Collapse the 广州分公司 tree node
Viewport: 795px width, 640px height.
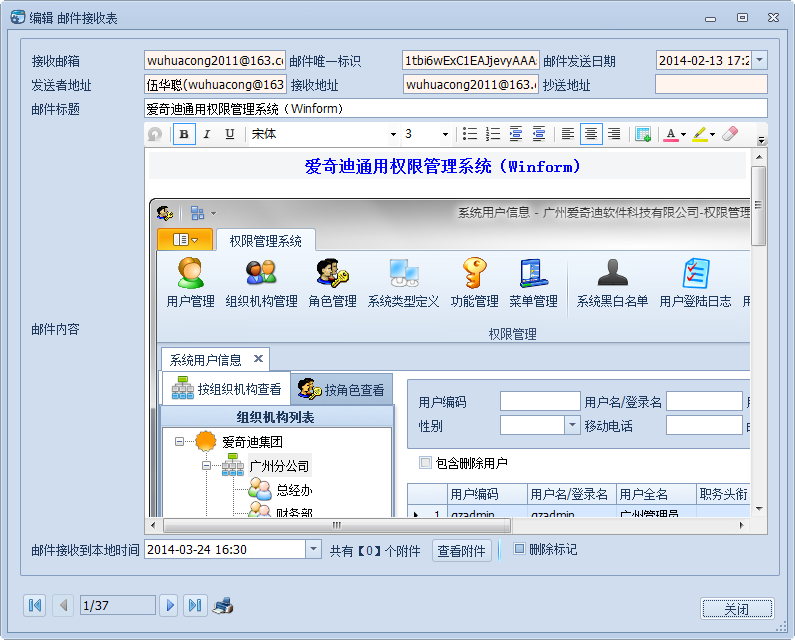tap(206, 466)
